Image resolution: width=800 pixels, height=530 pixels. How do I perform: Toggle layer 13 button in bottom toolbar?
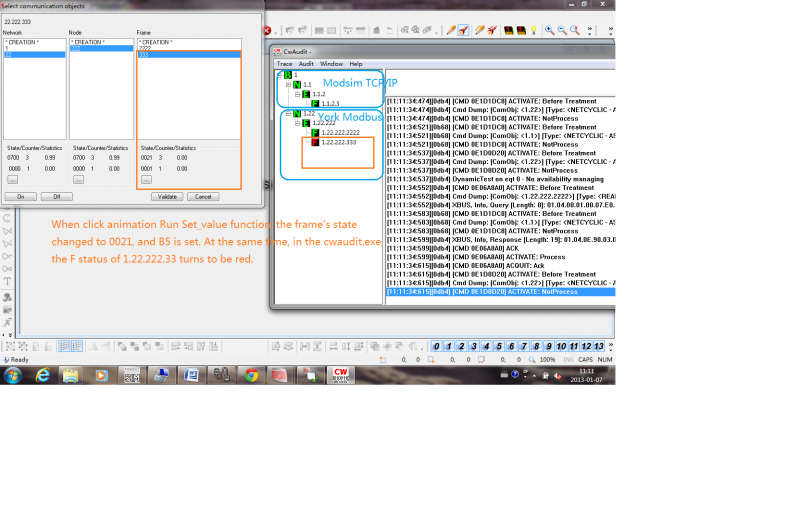coord(599,346)
